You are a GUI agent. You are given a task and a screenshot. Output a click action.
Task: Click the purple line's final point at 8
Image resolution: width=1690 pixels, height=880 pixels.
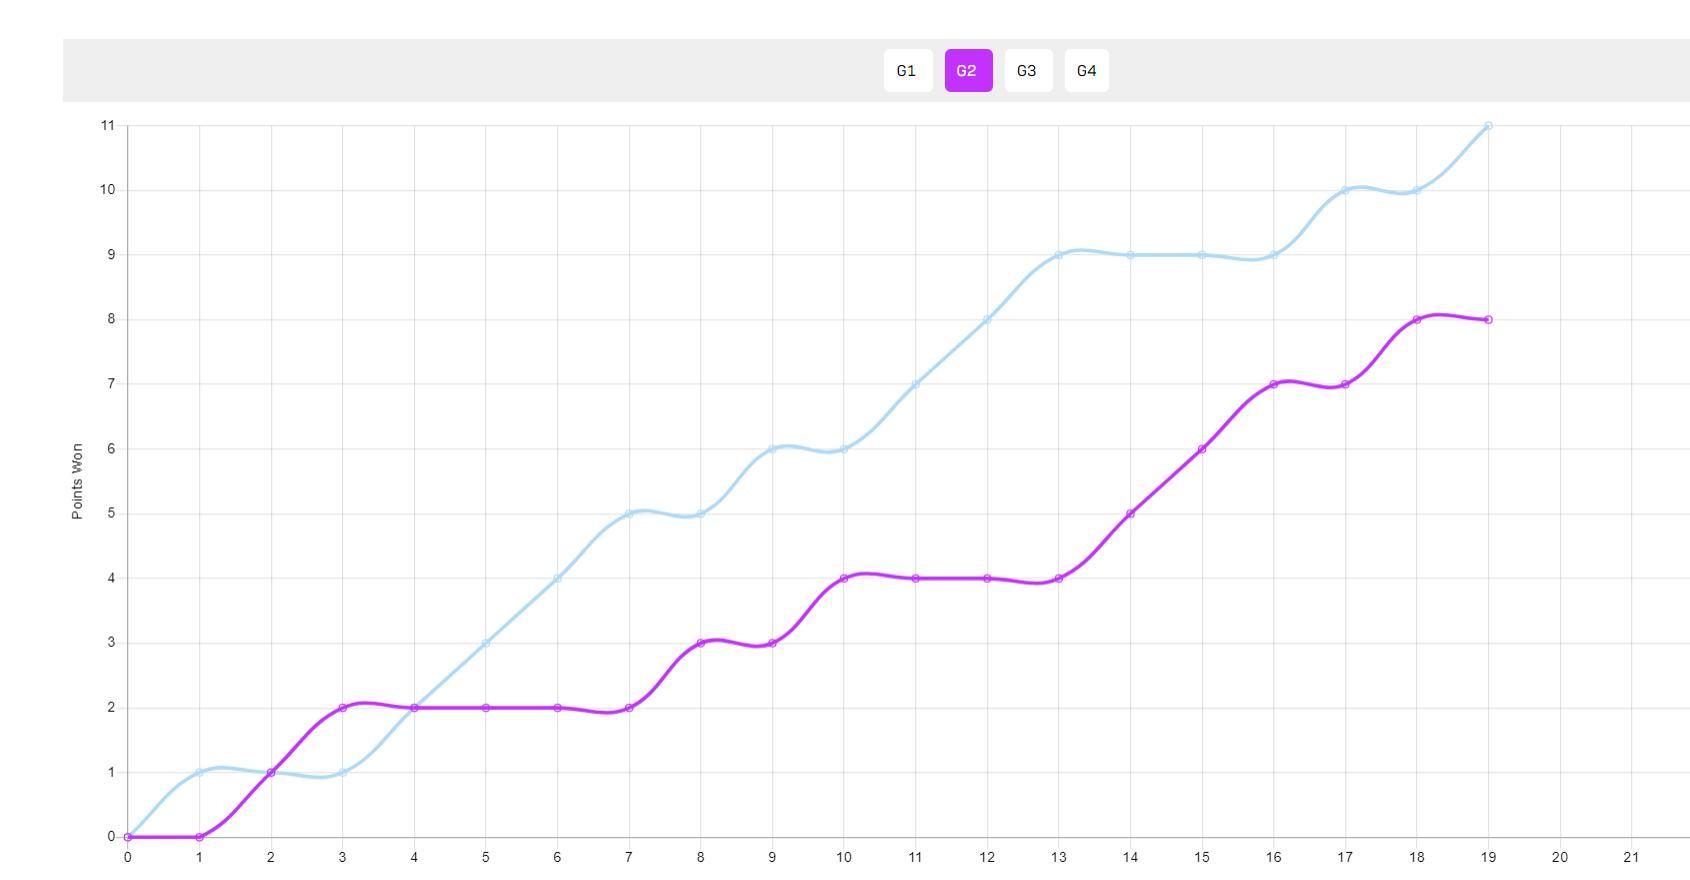pyautogui.click(x=1488, y=320)
